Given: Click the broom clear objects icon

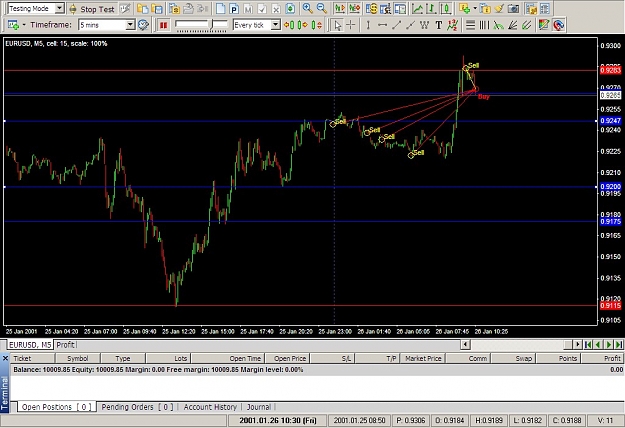Looking at the screenshot, I should coord(499,8).
